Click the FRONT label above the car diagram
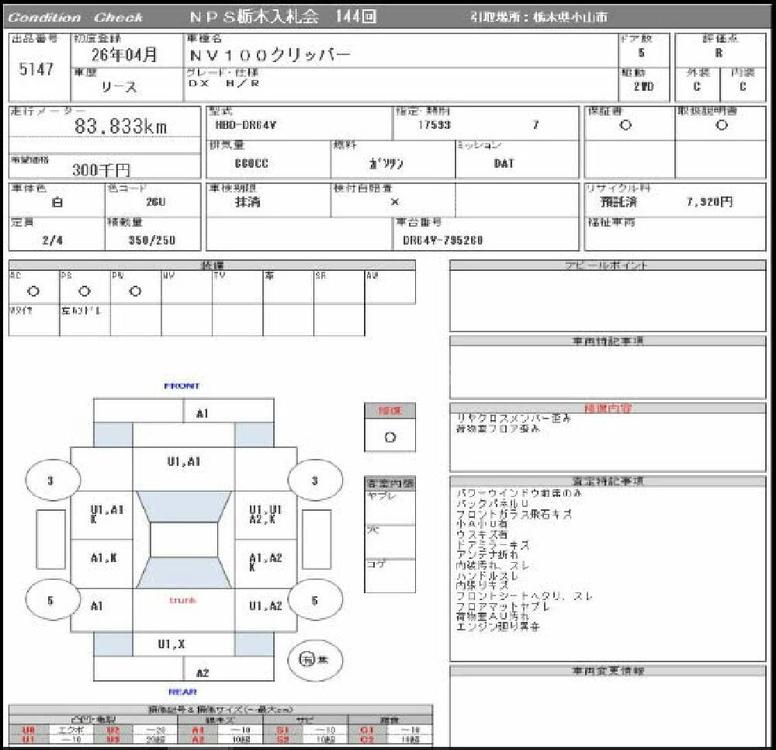The image size is (776, 750). point(182,385)
